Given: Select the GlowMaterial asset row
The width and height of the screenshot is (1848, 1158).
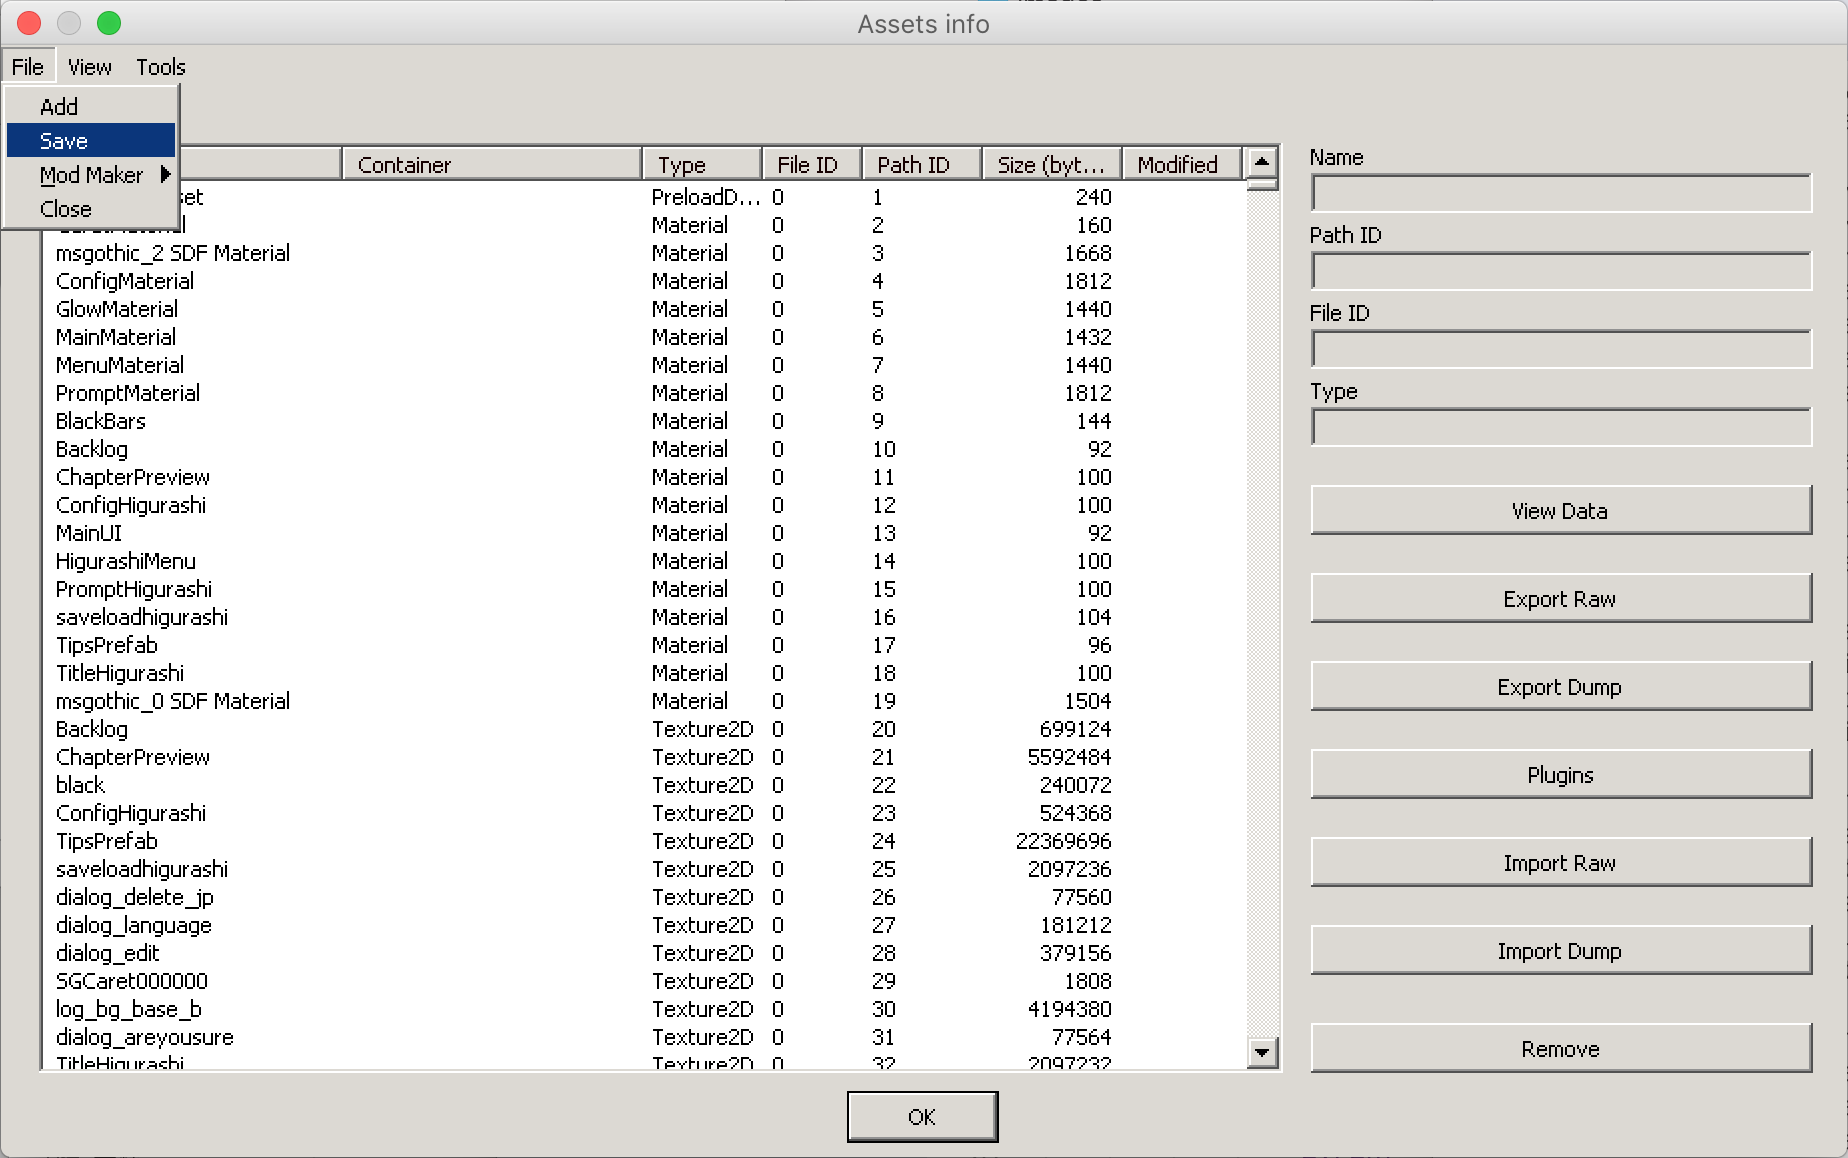Looking at the screenshot, I should click(x=117, y=309).
